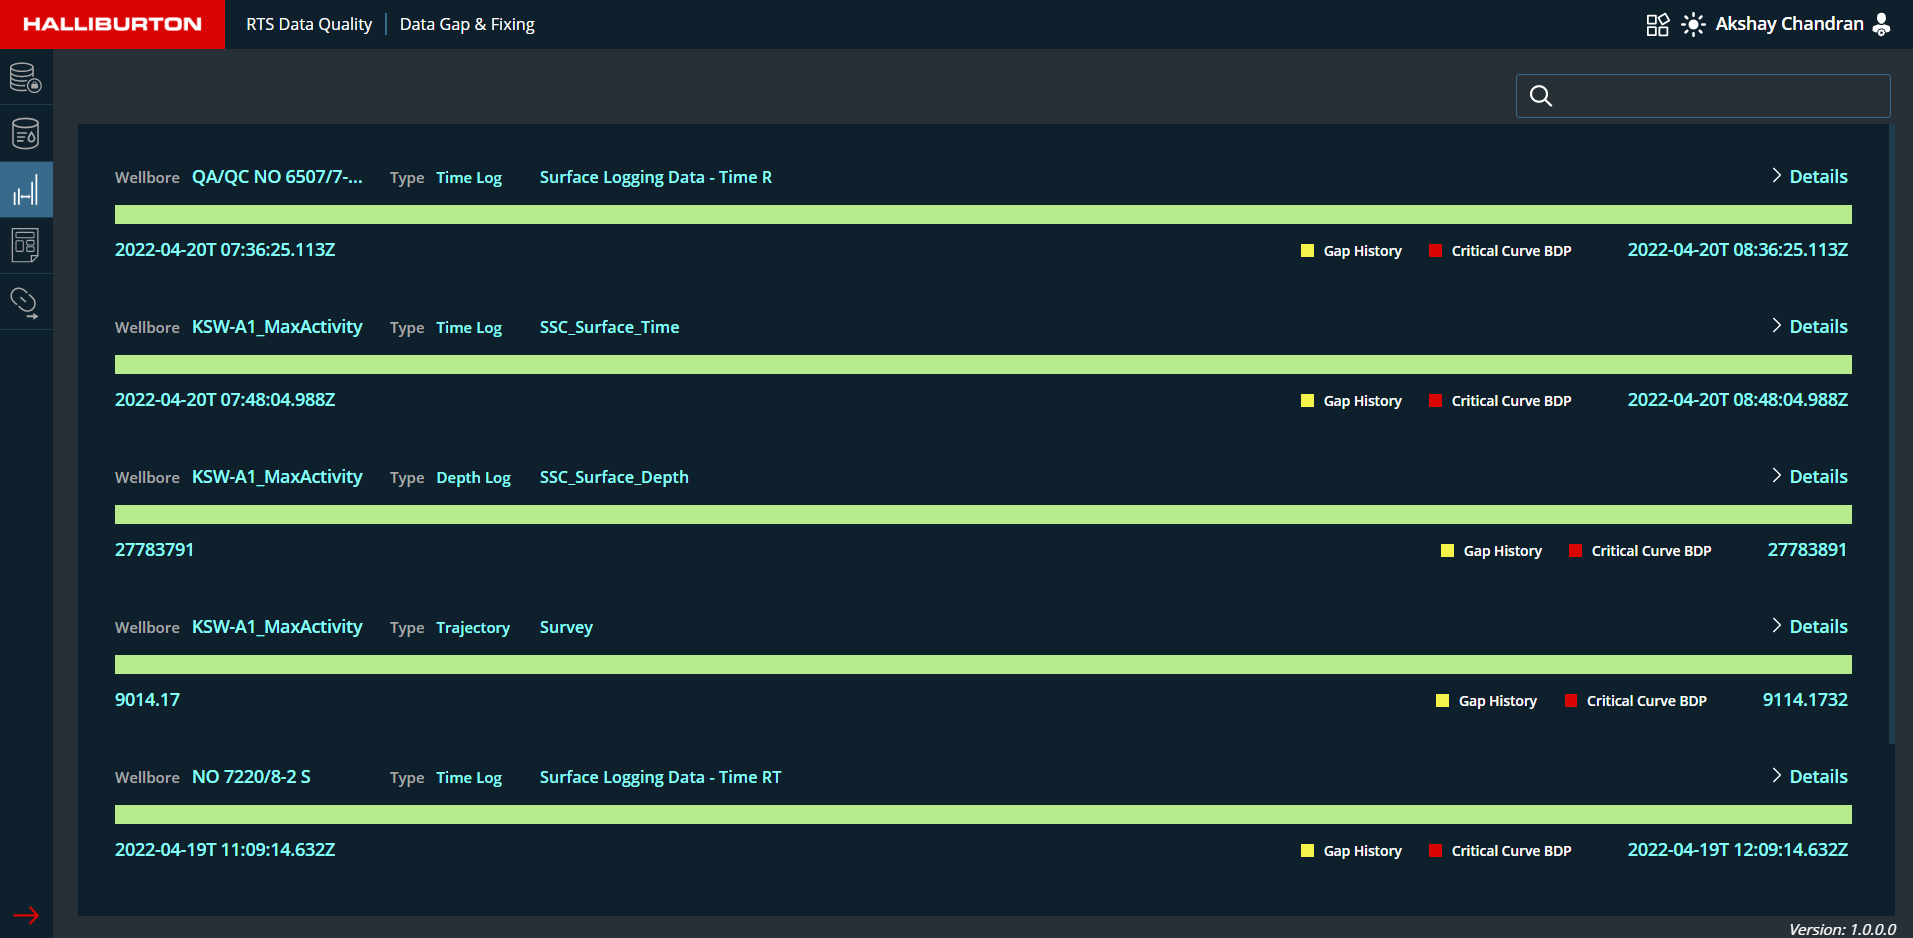The height and width of the screenshot is (938, 1913).
Task: Open the Data Gap & Fixing tab
Action: 467,24
